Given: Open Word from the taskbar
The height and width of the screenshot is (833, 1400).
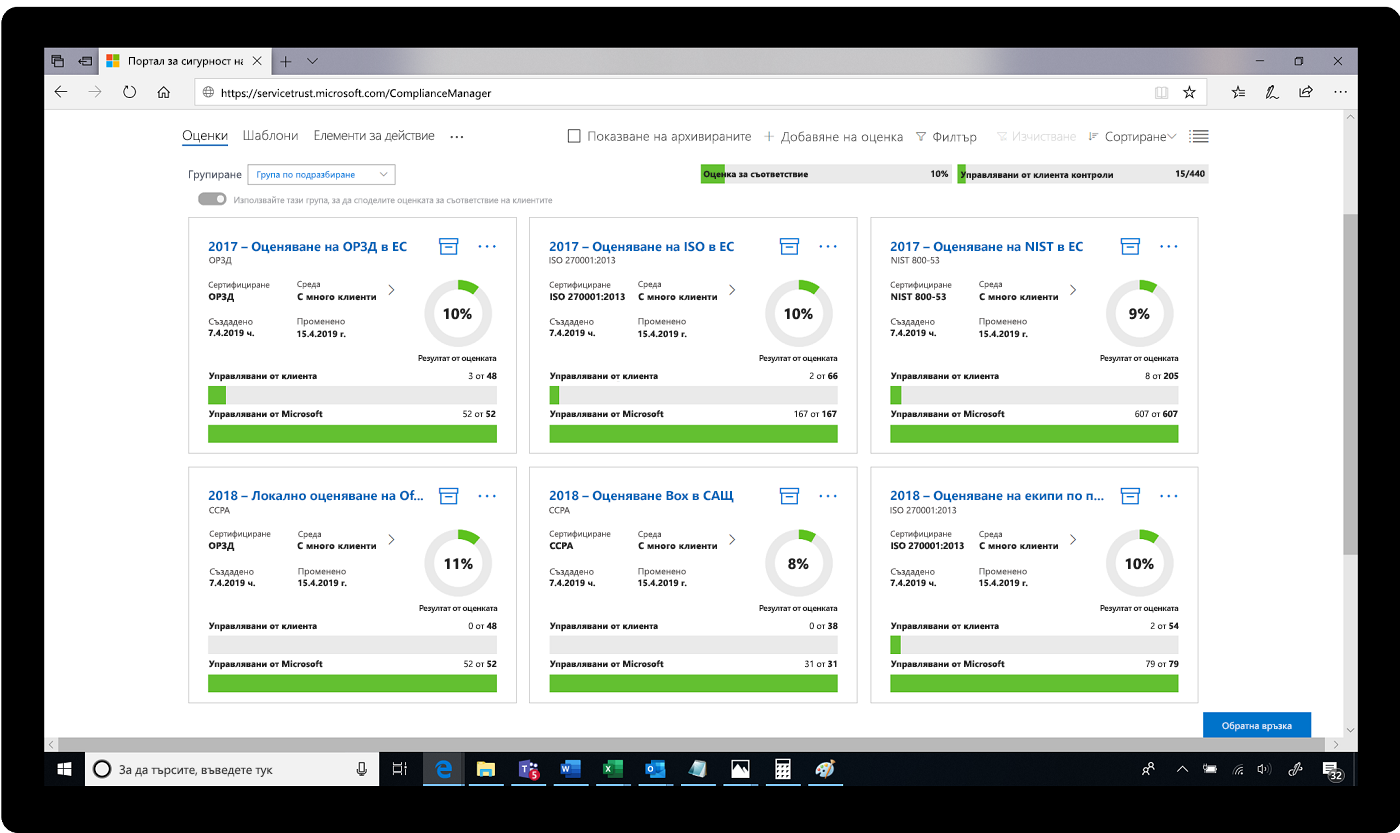Looking at the screenshot, I should pos(570,769).
